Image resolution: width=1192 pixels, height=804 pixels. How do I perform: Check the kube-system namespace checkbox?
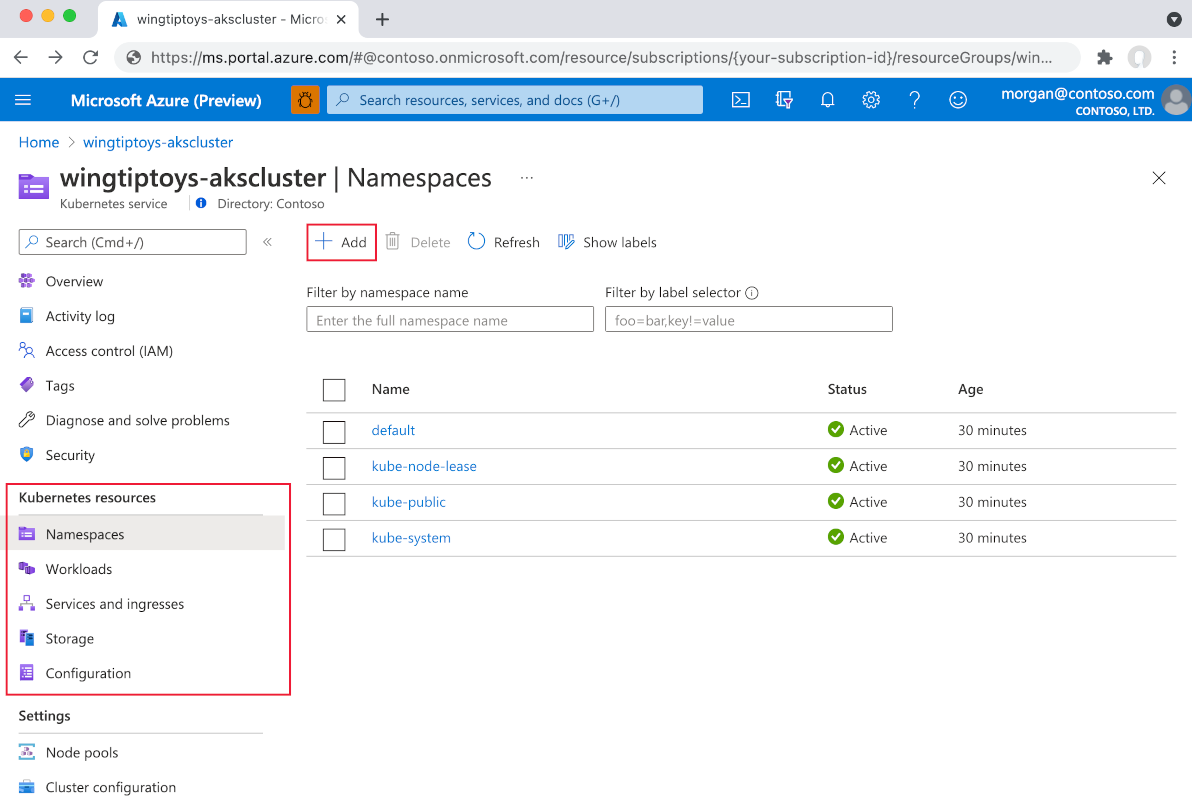click(x=334, y=539)
